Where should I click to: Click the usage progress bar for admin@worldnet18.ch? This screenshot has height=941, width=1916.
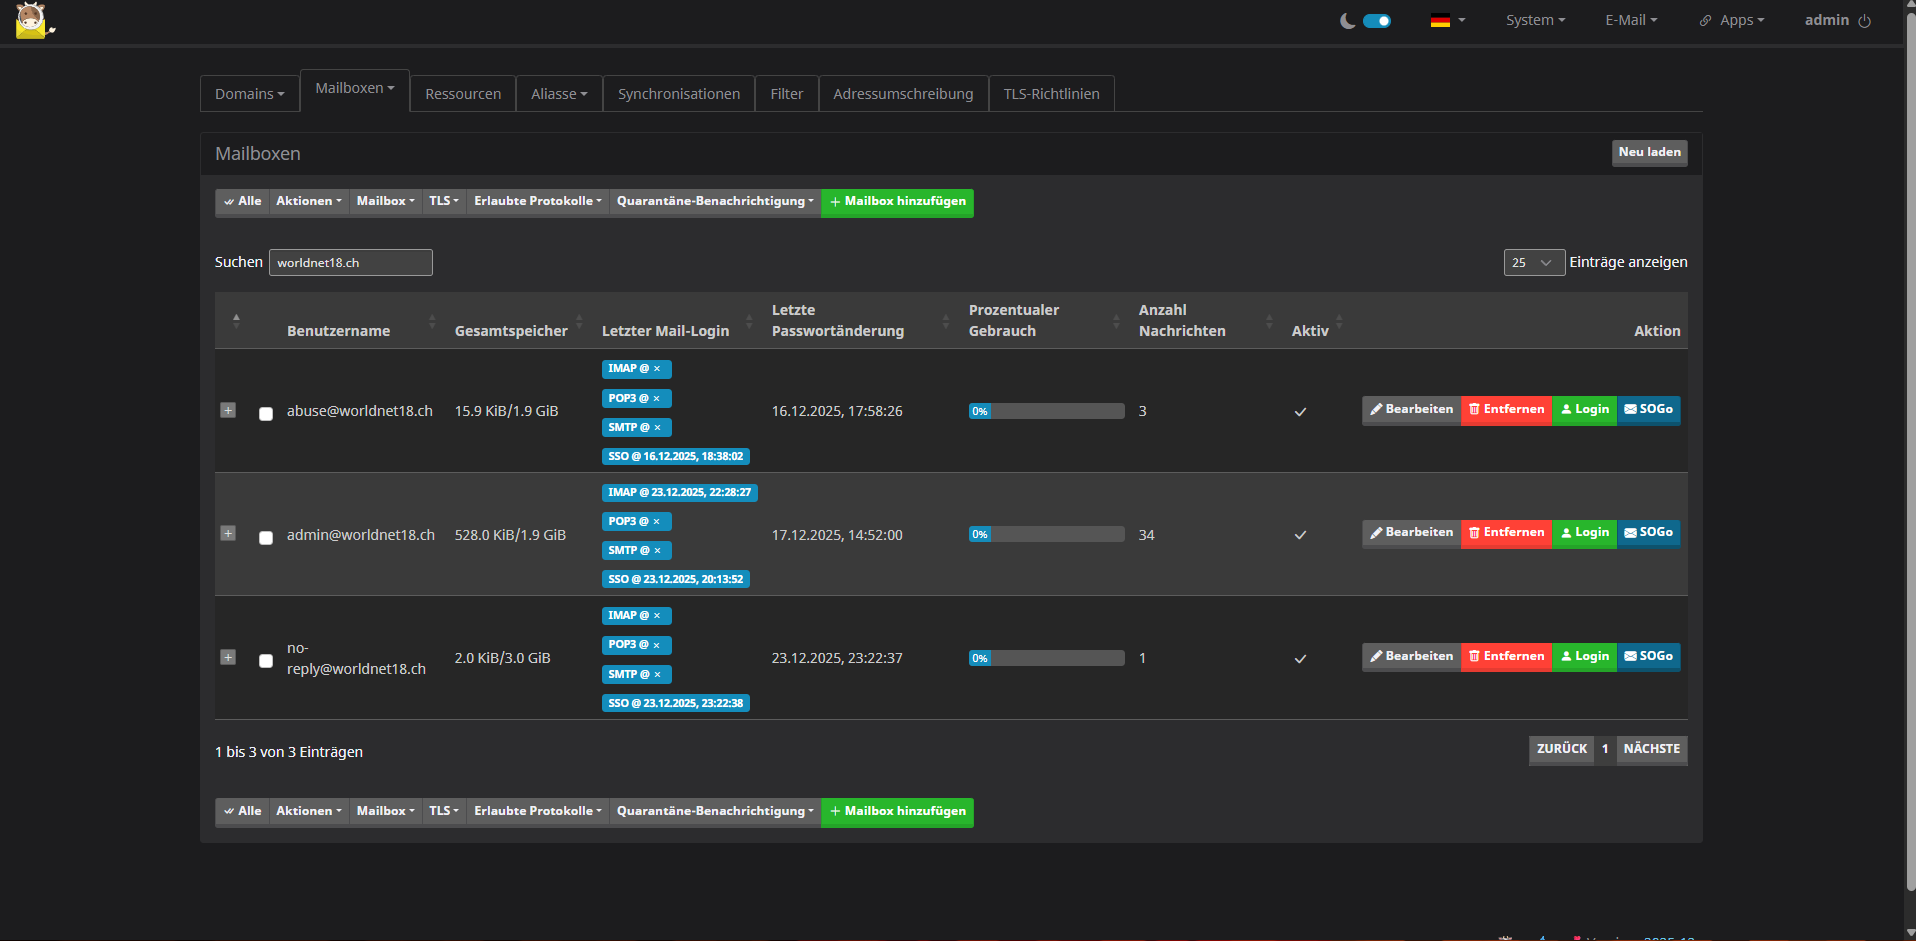click(1045, 534)
